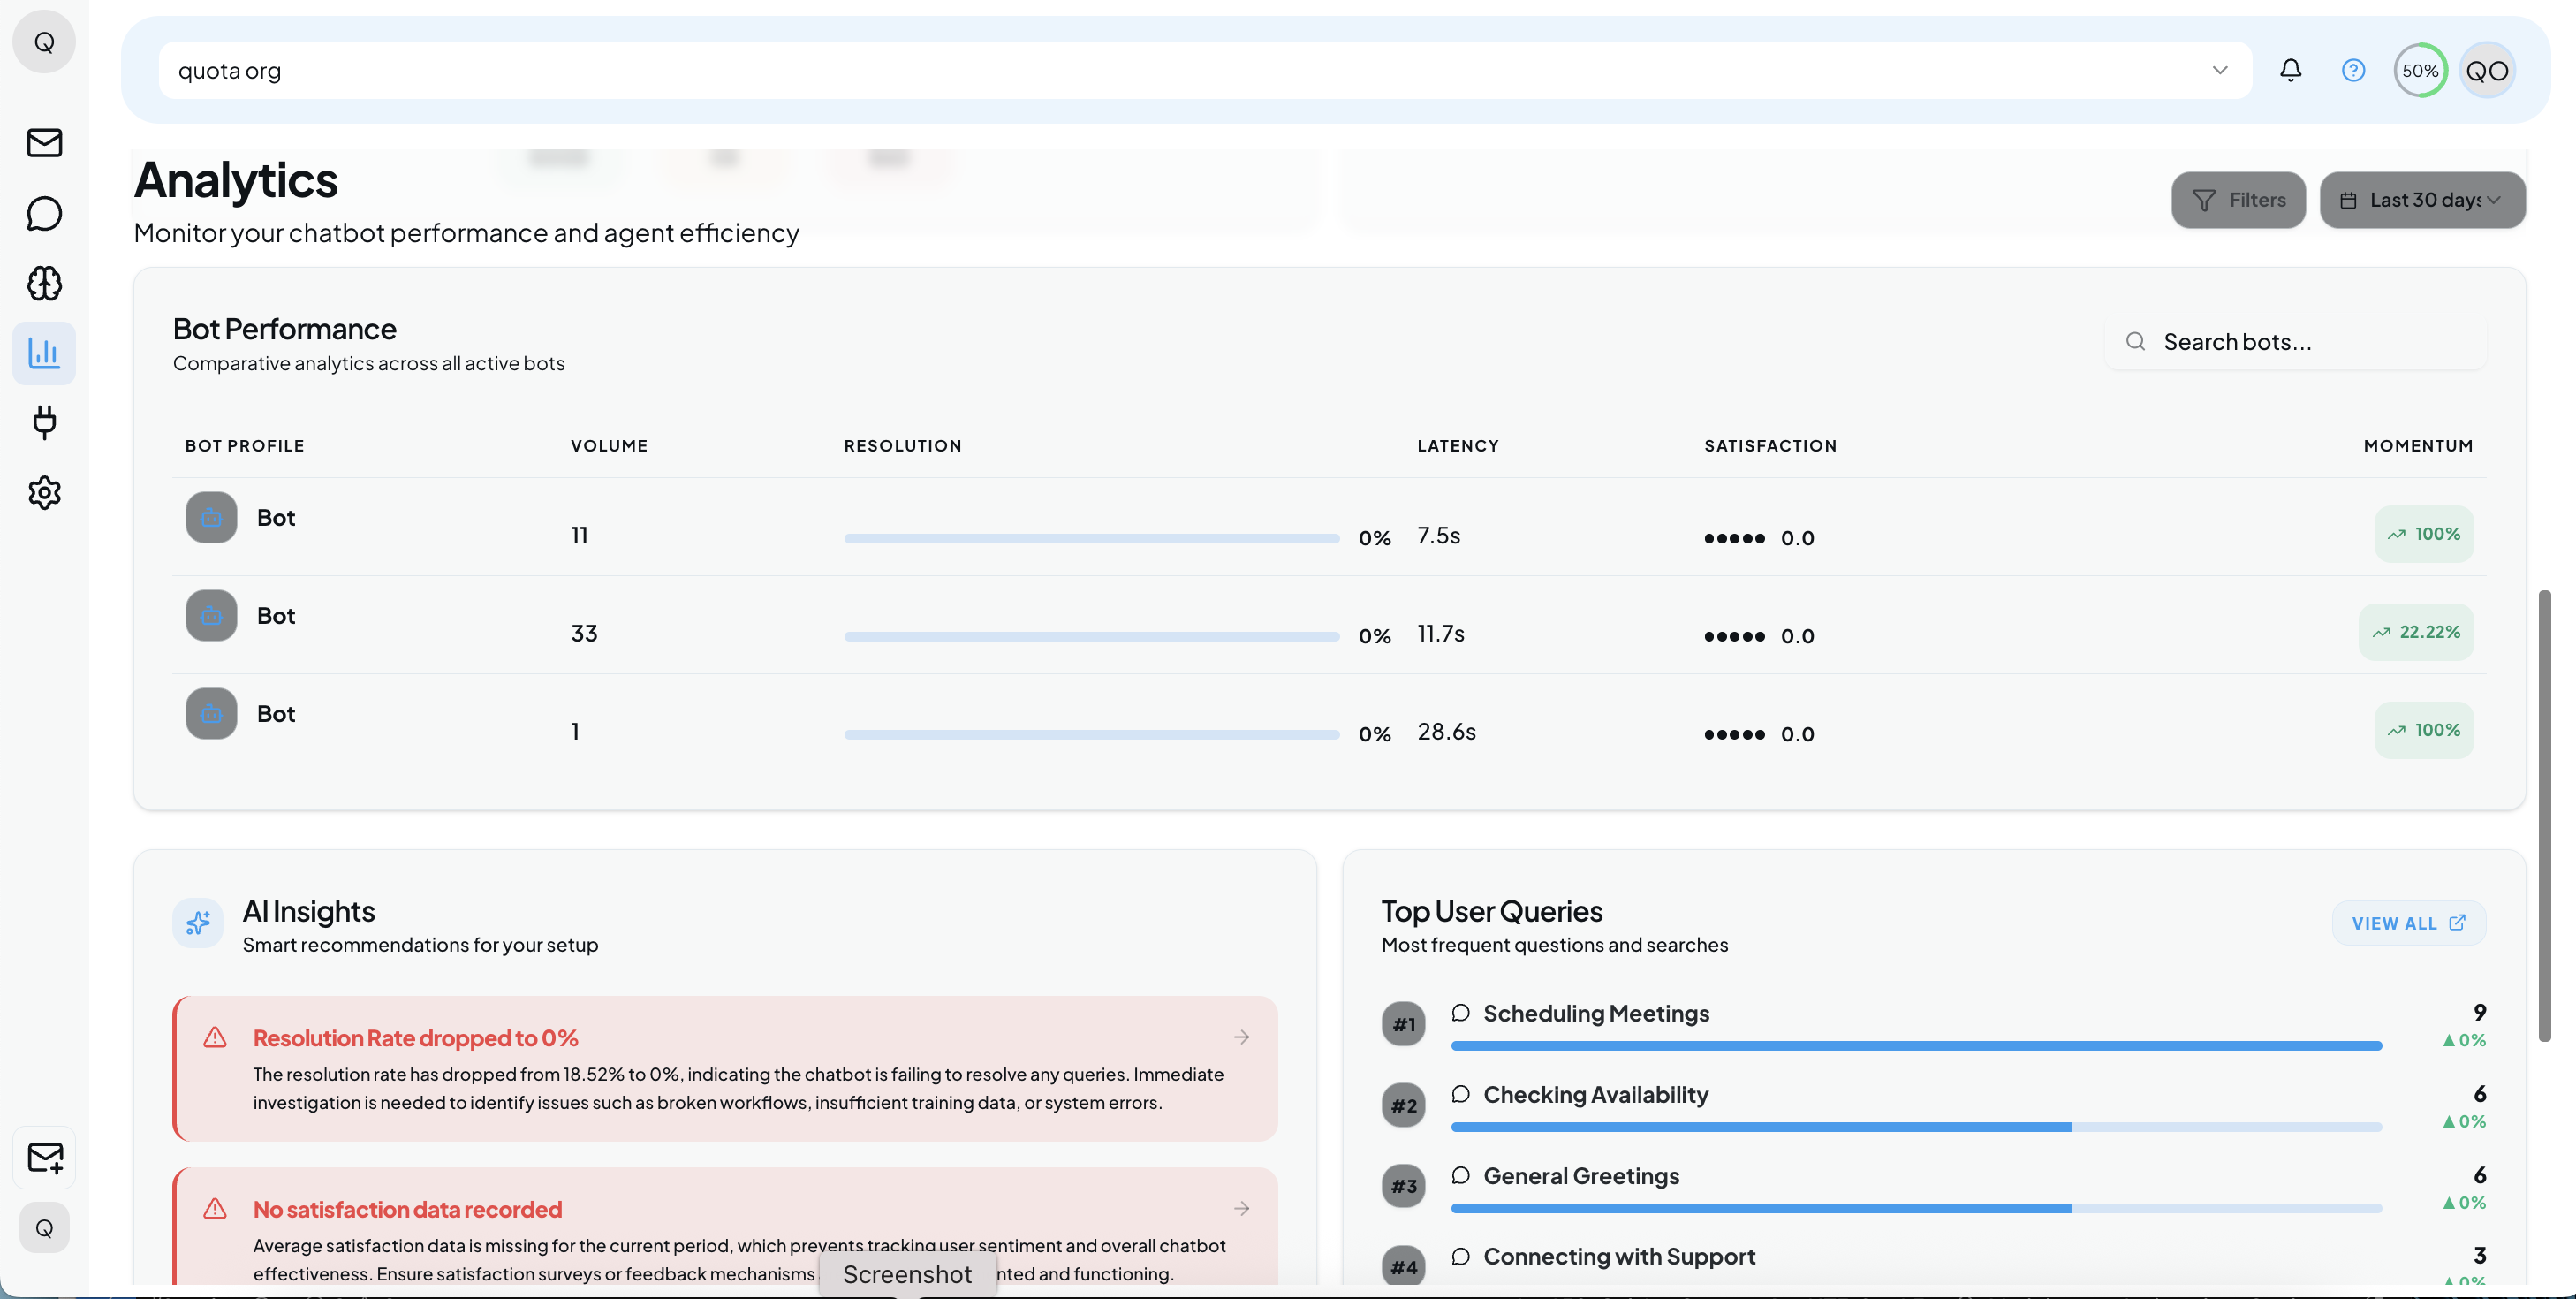2576x1299 pixels.
Task: Select the Chat icon in the sidebar
Action: pos(44,213)
